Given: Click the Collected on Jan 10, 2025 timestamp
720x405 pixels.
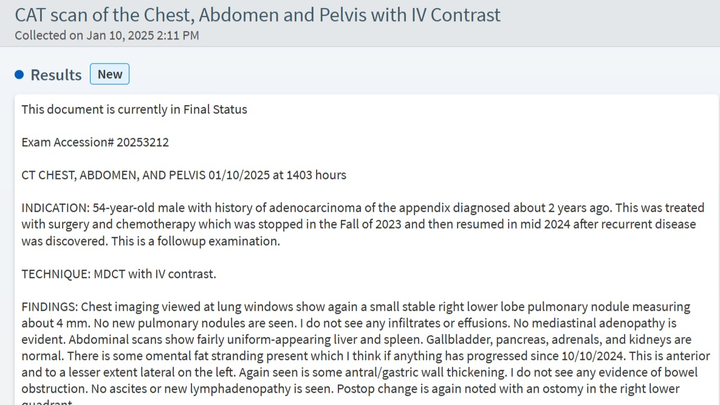Looking at the screenshot, I should [107, 35].
